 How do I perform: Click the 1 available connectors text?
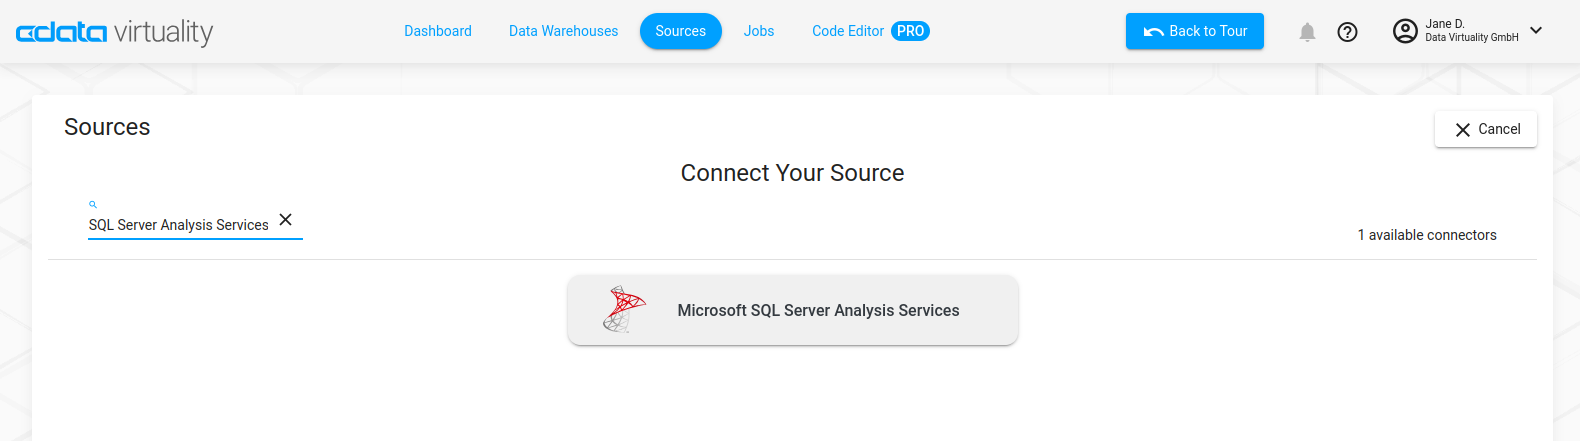pyautogui.click(x=1427, y=235)
